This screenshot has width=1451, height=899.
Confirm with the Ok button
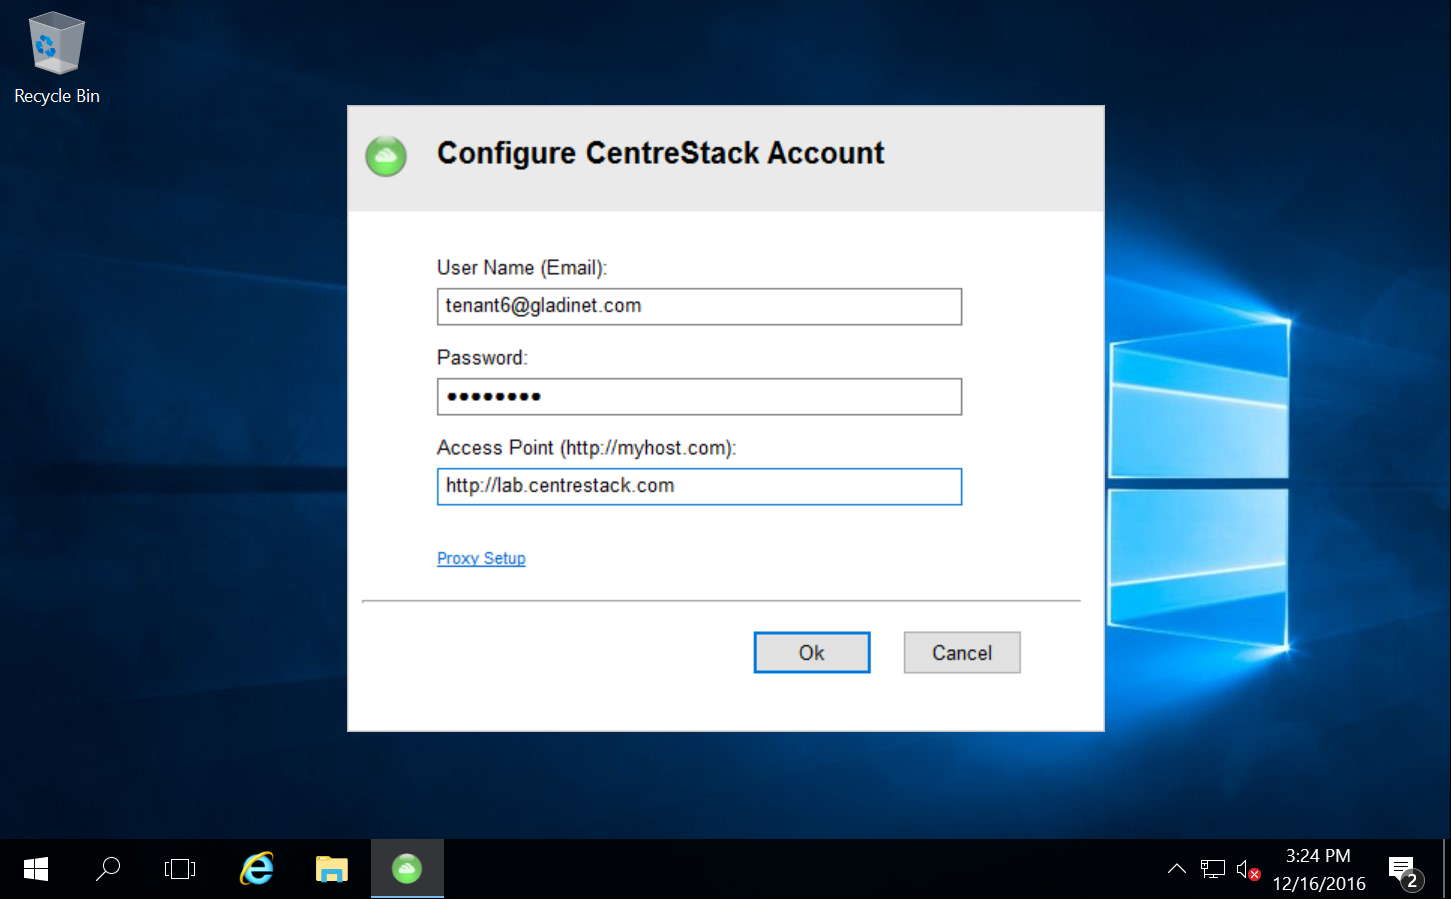tap(812, 652)
